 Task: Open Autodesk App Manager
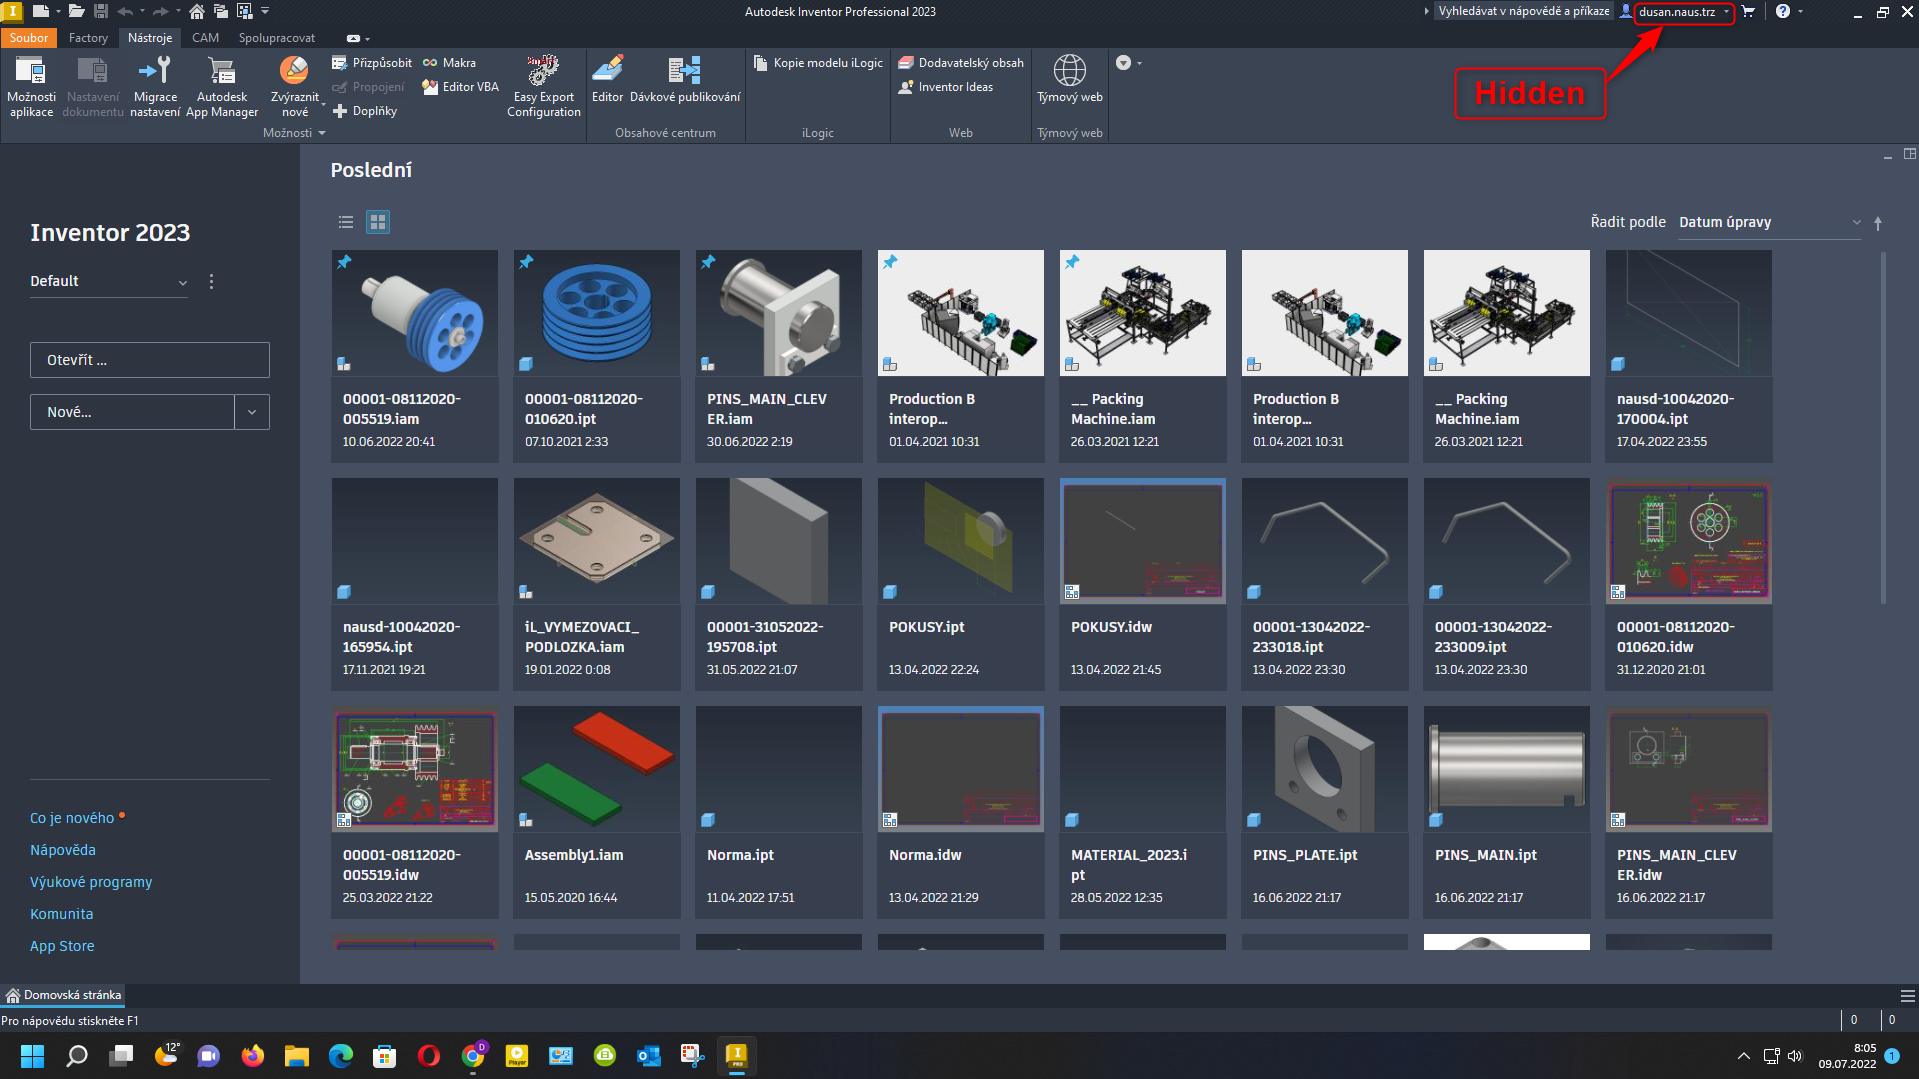coord(221,85)
